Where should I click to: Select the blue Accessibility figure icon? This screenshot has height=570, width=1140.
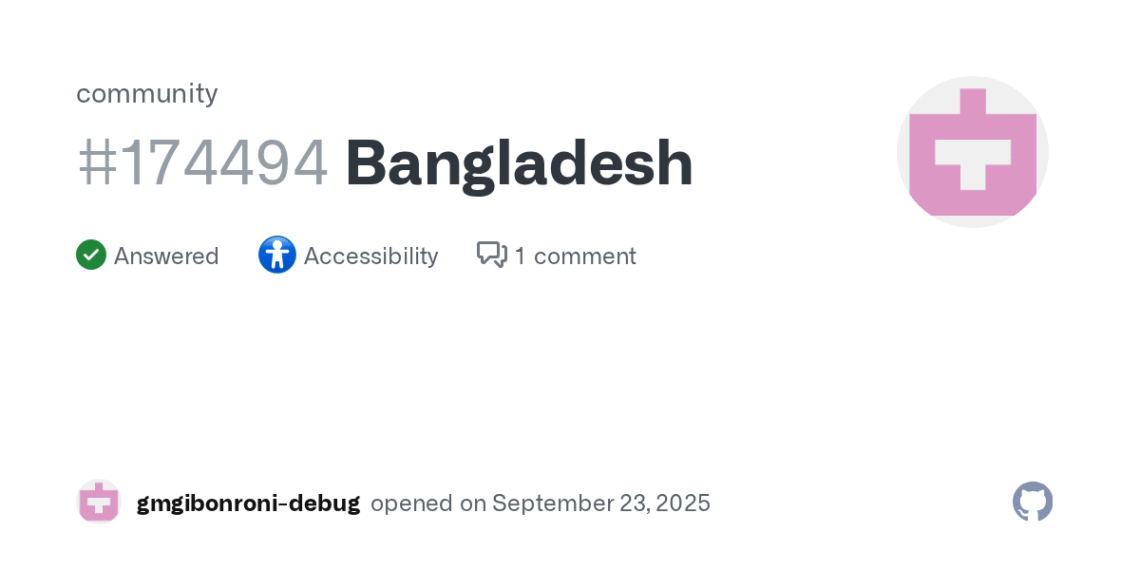click(x=277, y=254)
